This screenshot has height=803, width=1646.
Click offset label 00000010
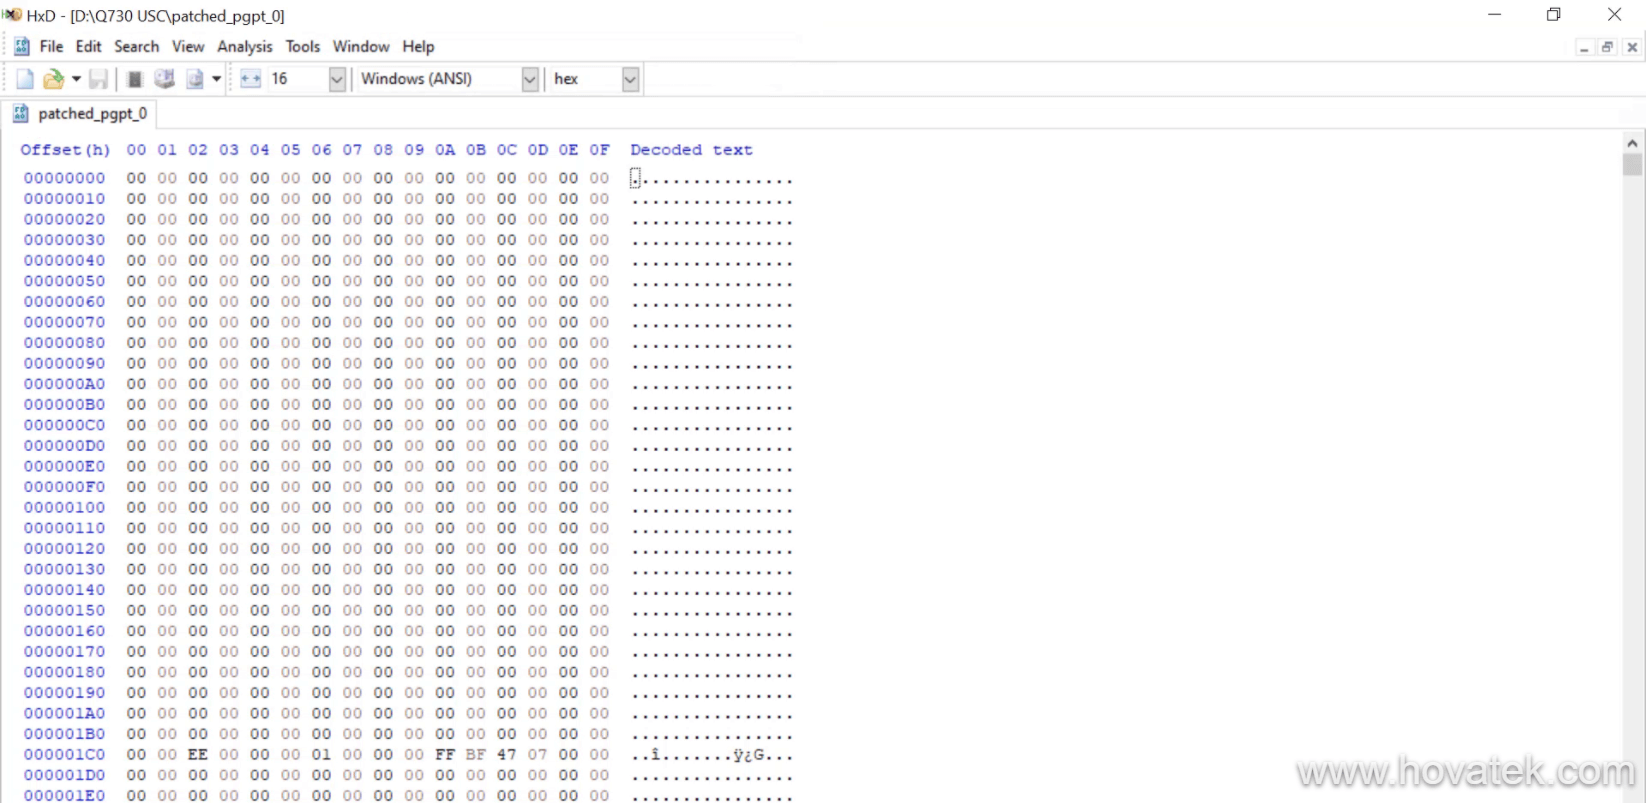64,199
